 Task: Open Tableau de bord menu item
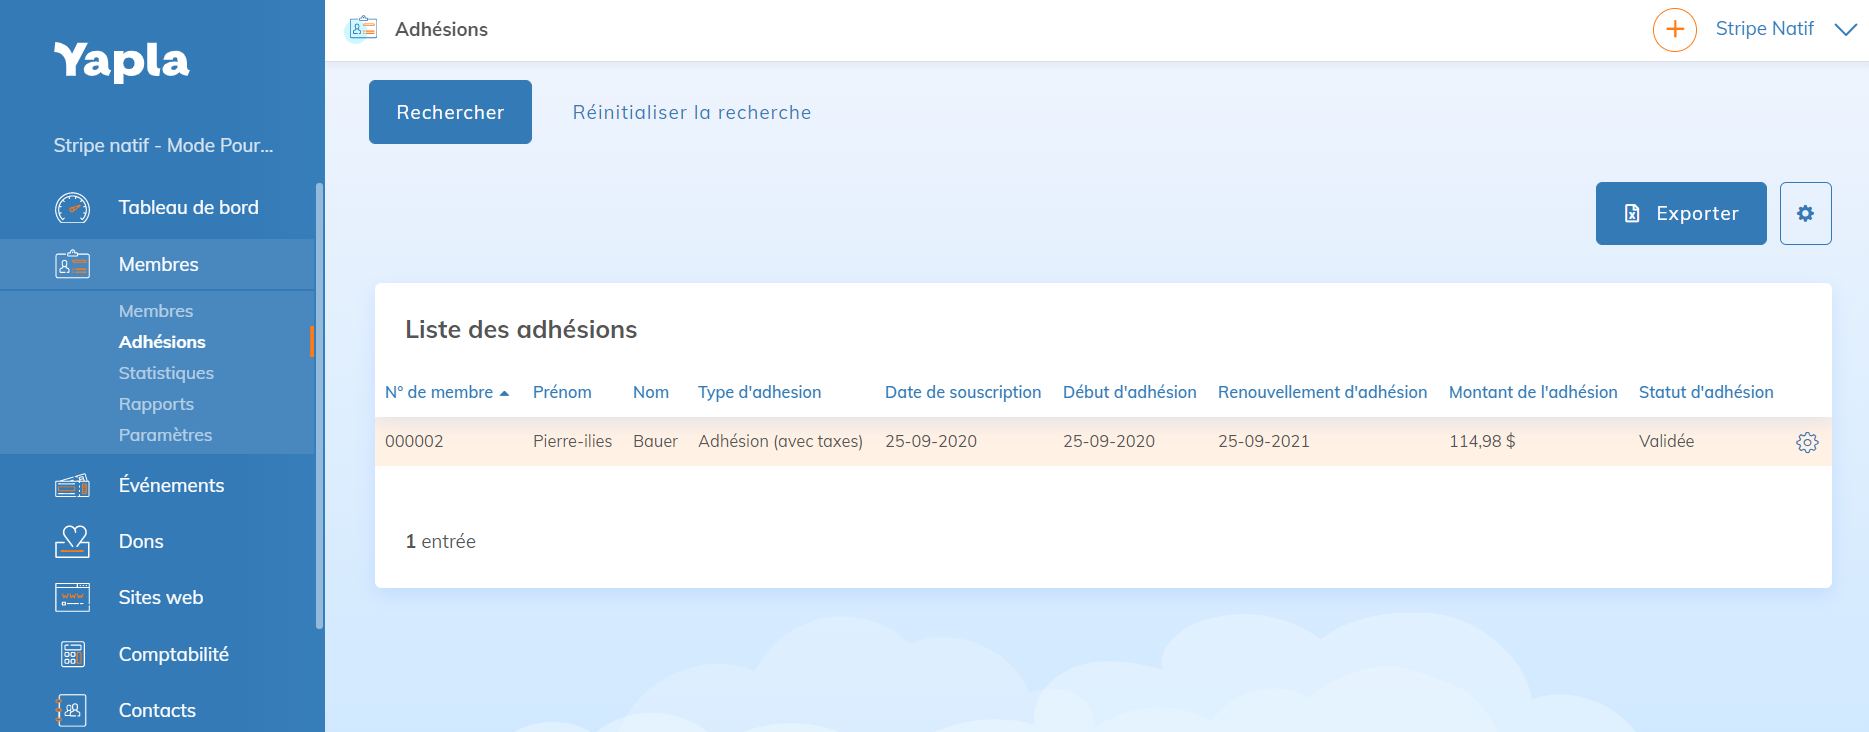tap(188, 208)
